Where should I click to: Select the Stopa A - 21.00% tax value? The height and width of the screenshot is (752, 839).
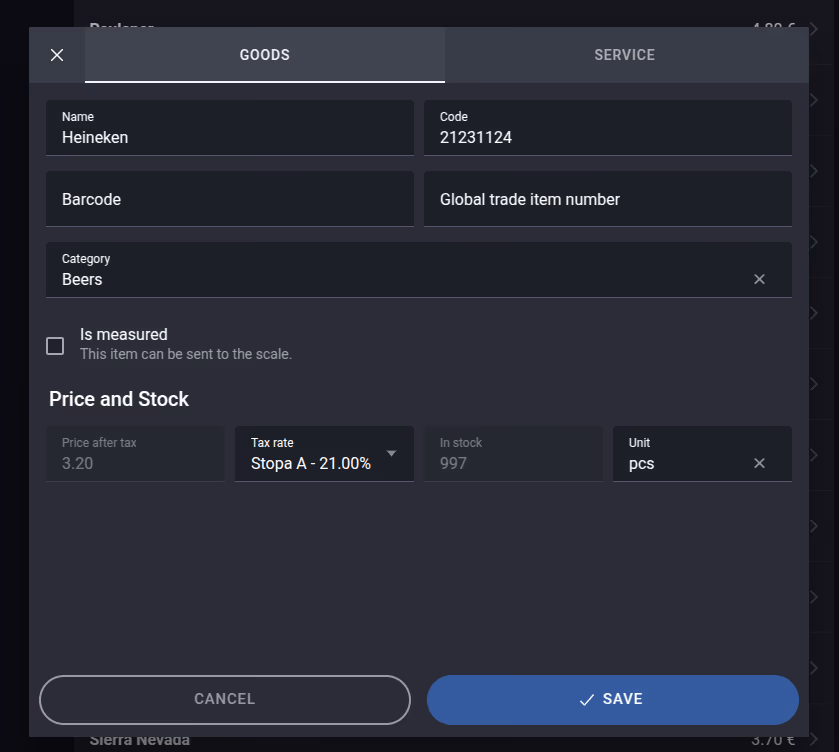[311, 463]
